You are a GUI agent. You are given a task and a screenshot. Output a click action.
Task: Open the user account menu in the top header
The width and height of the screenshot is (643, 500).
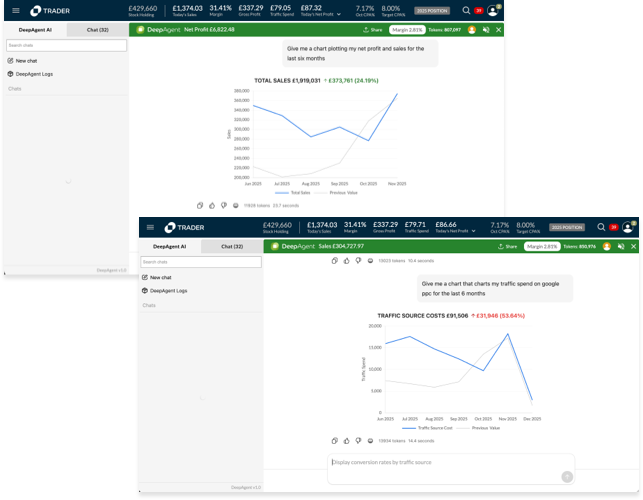(x=492, y=11)
